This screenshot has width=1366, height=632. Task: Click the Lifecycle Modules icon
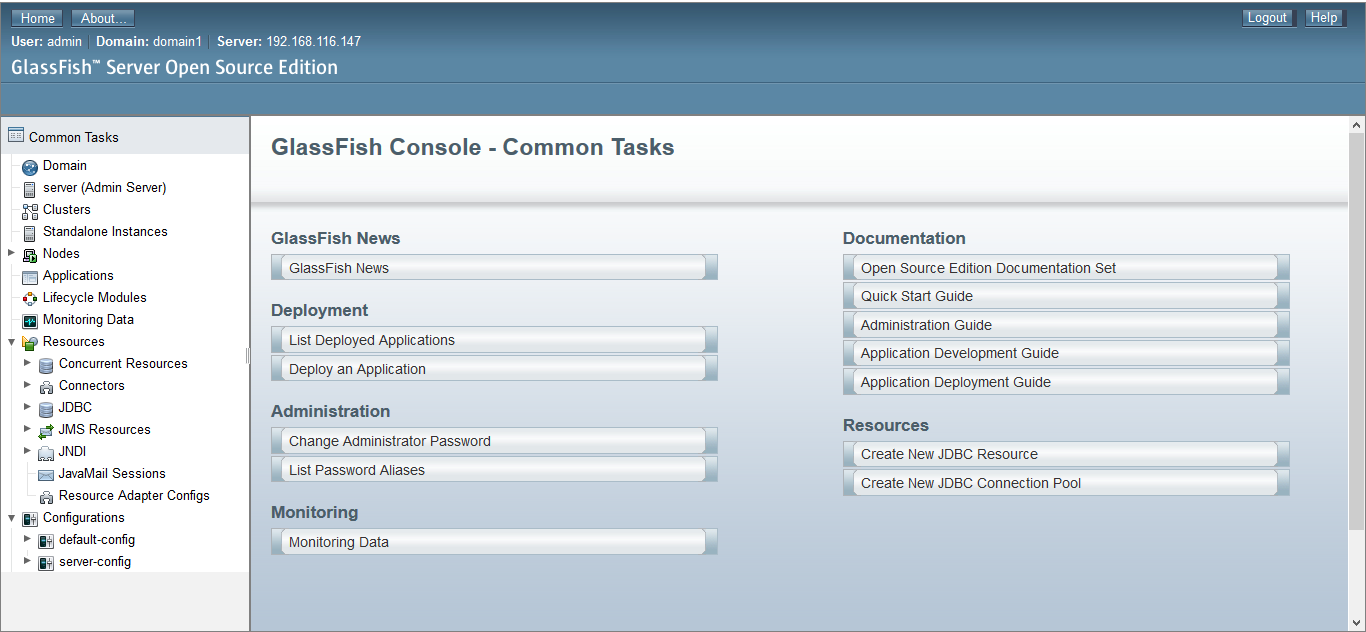(30, 299)
